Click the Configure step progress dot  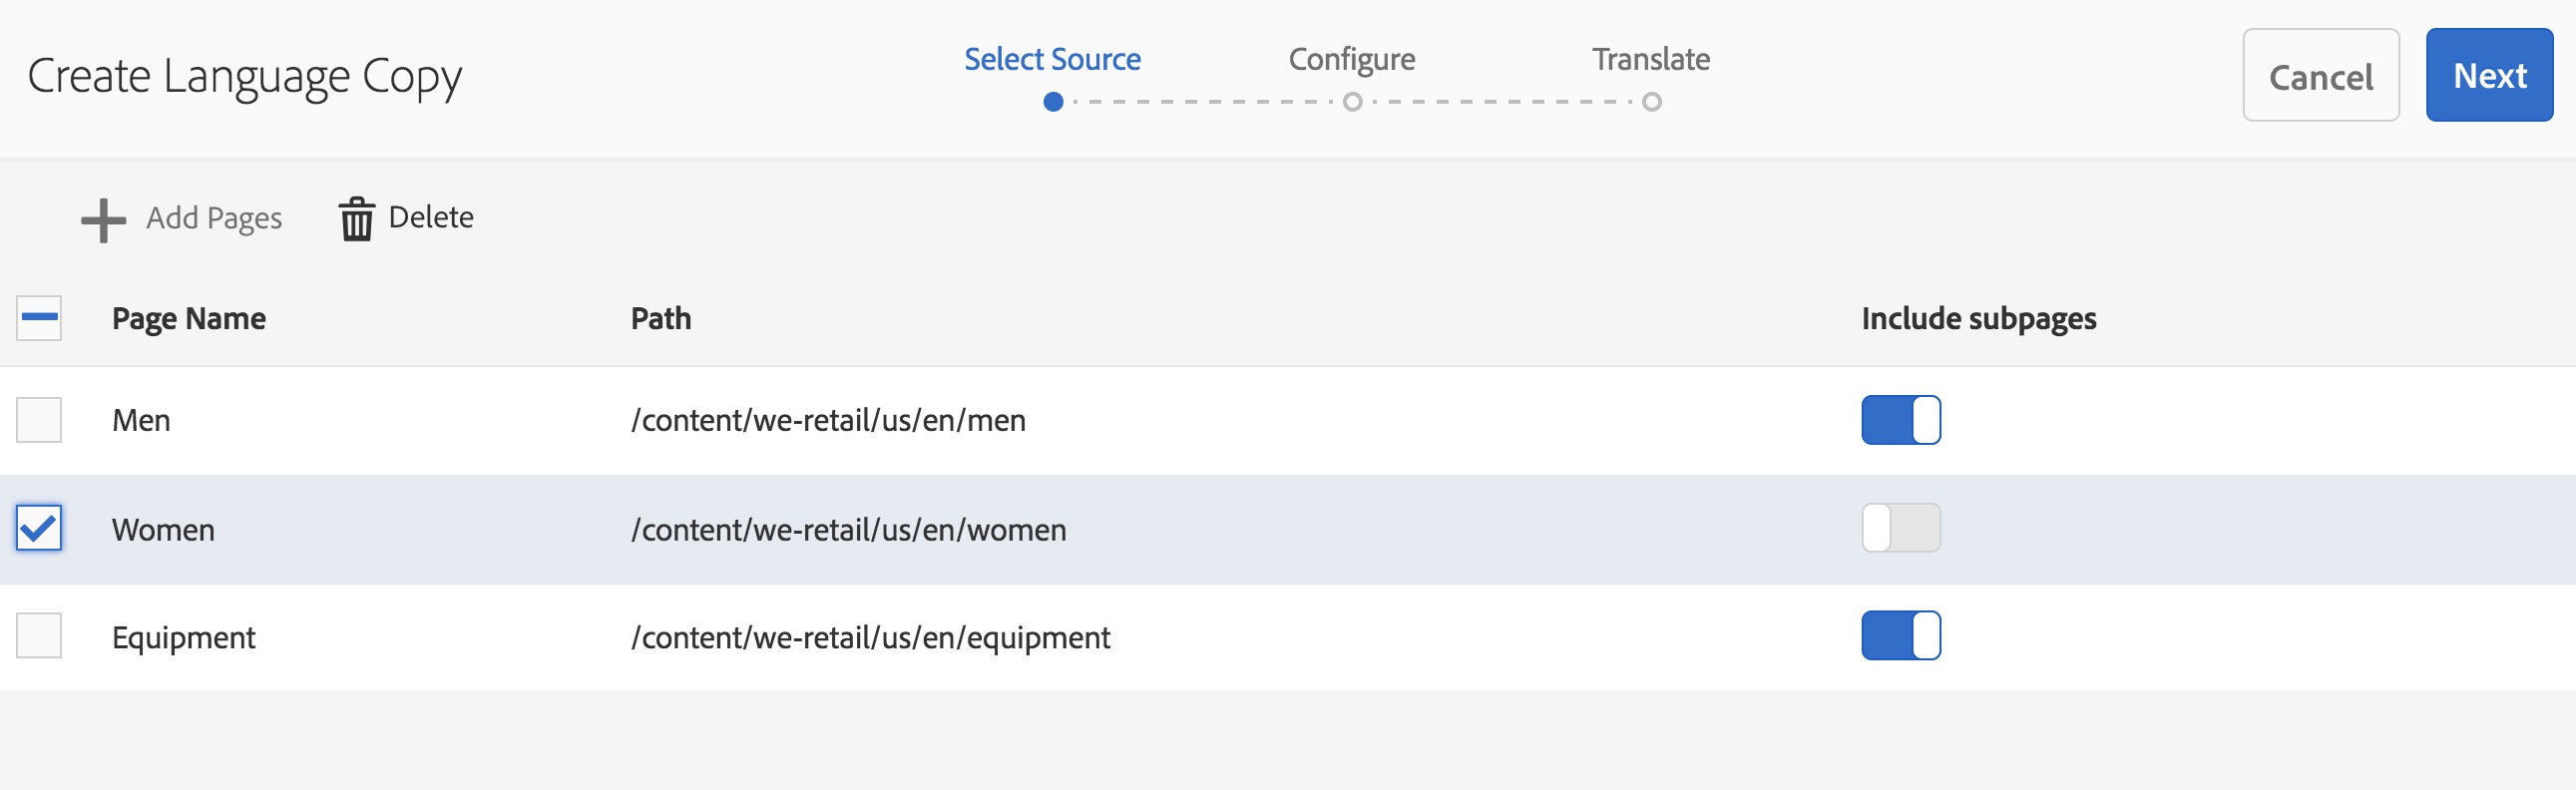tap(1352, 102)
